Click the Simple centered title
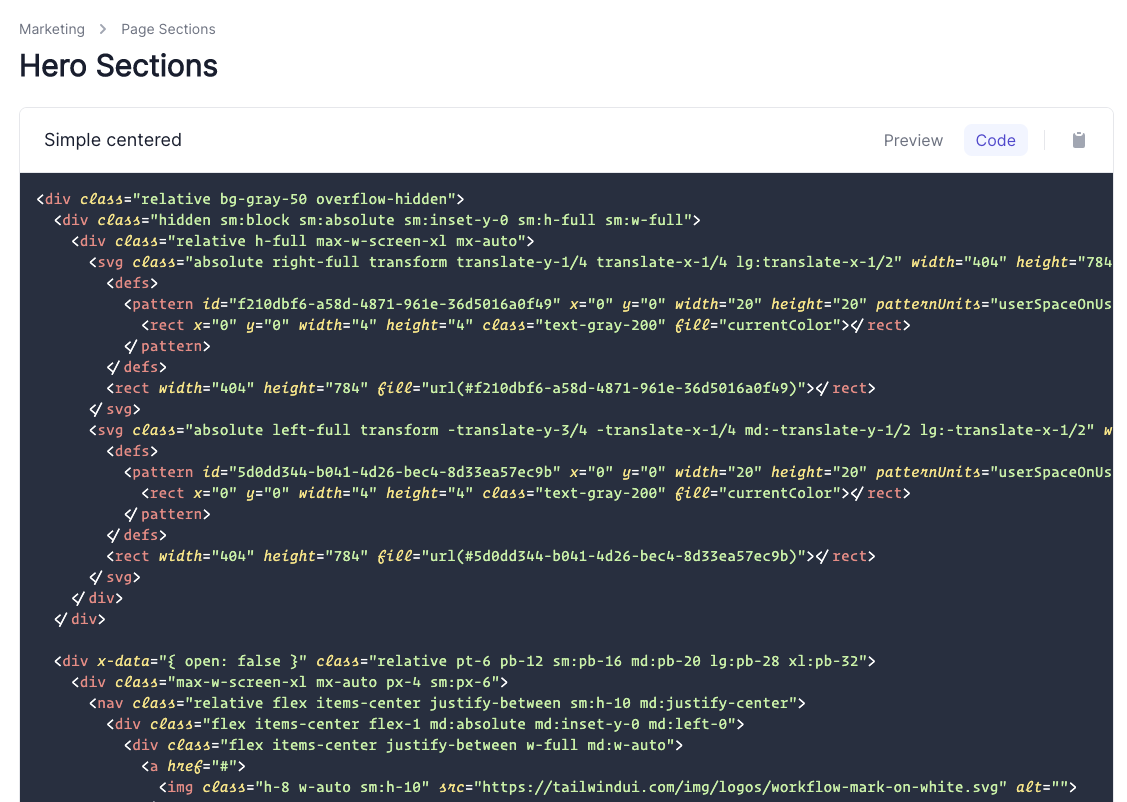Image resolution: width=1127 pixels, height=802 pixels. coord(113,139)
